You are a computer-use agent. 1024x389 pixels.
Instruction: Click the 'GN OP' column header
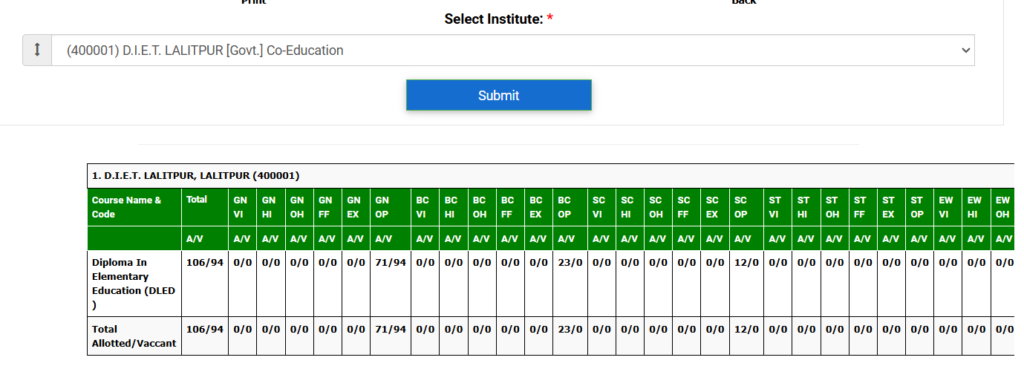click(x=391, y=207)
